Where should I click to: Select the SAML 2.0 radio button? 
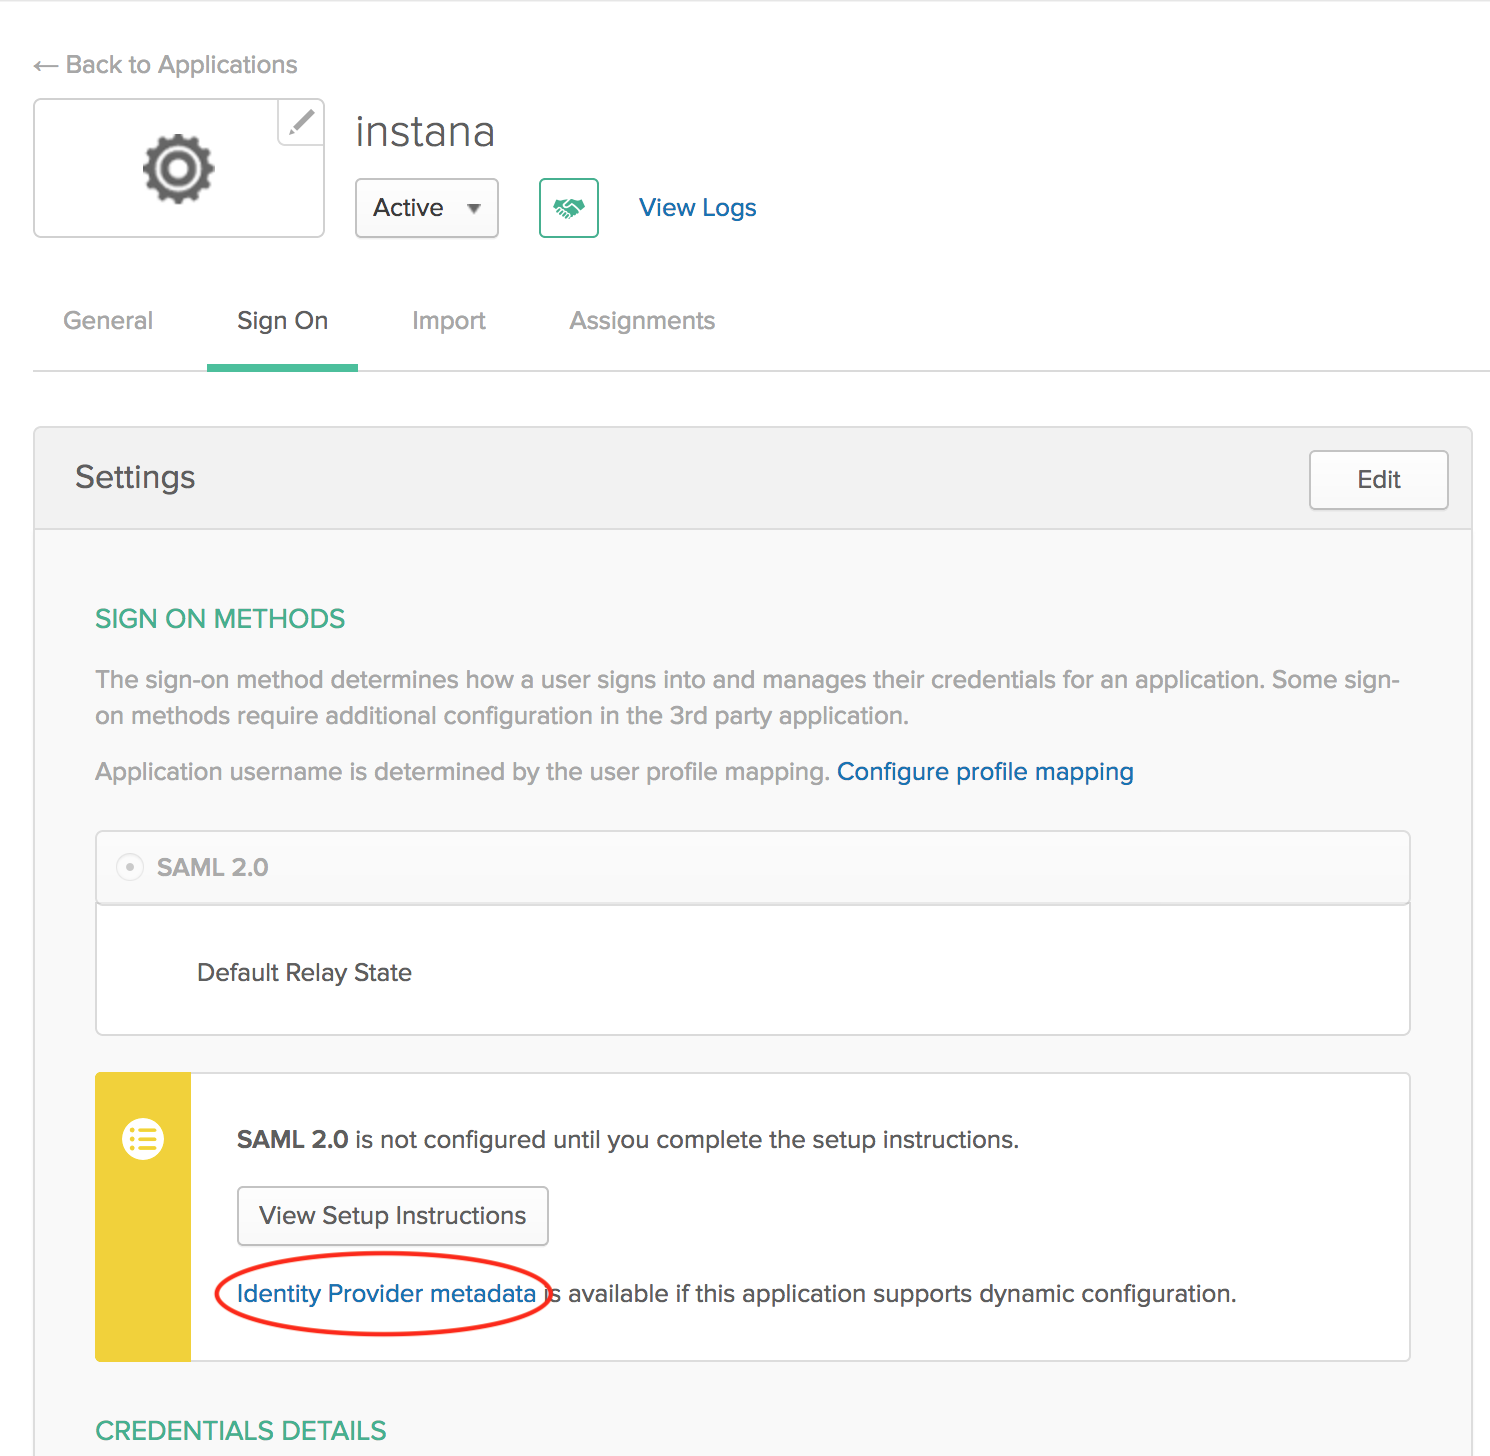point(130,867)
